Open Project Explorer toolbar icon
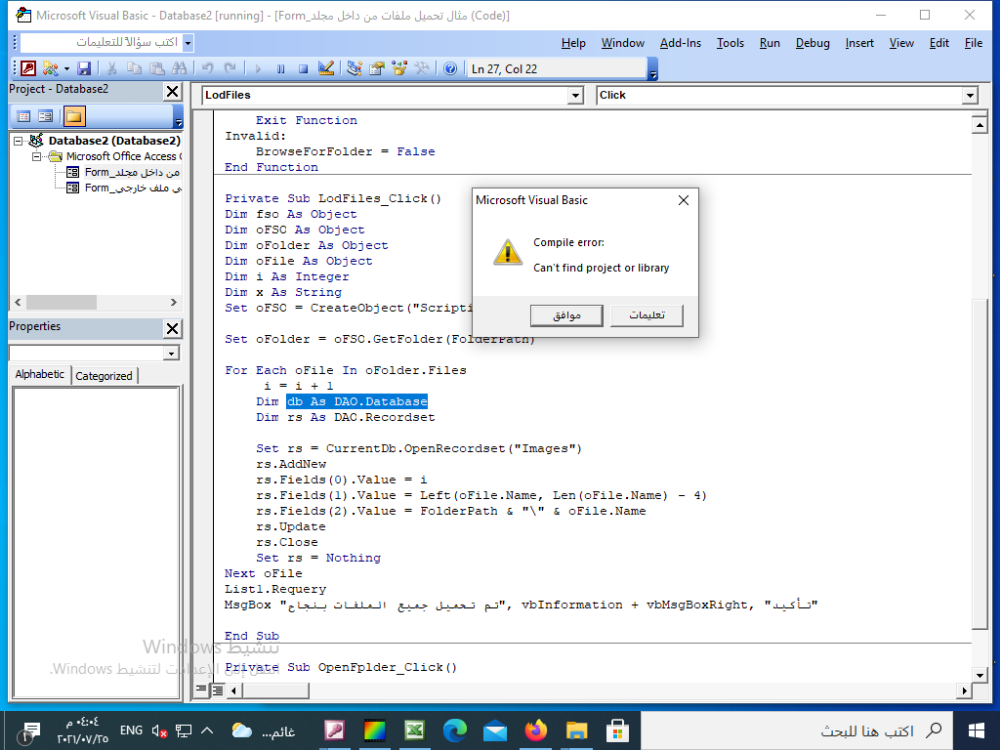 354,68
